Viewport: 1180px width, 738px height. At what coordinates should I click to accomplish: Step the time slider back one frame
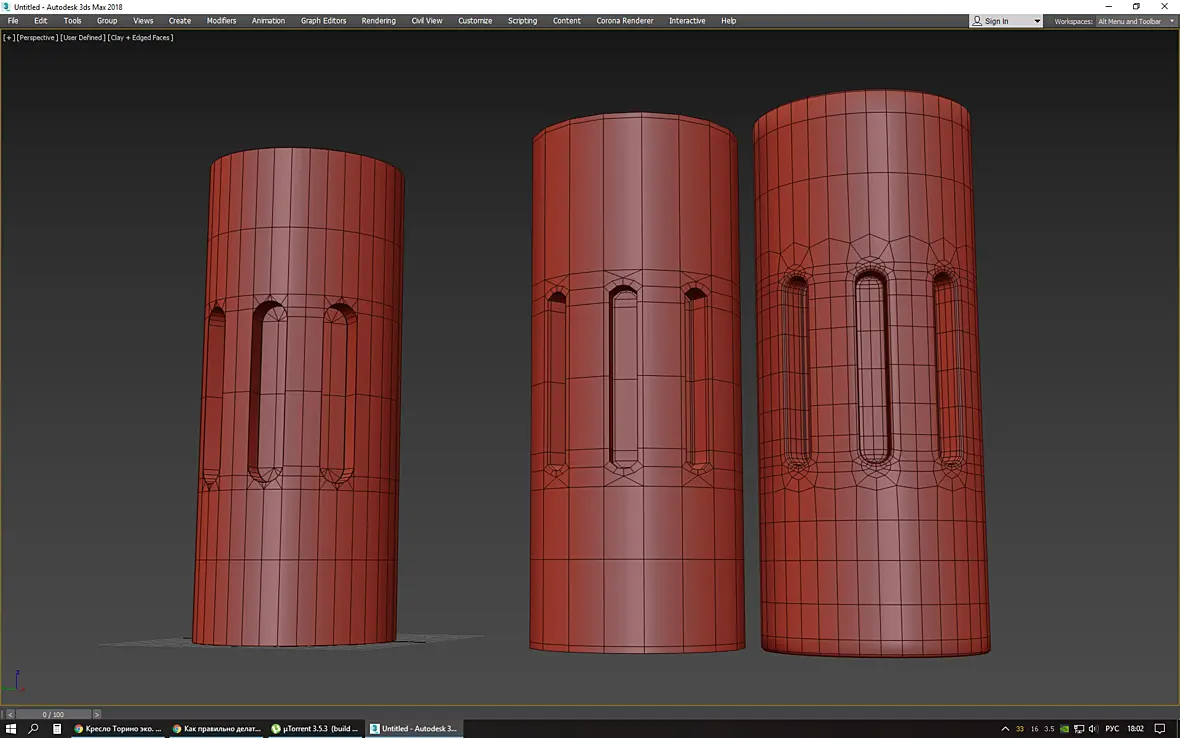[x=10, y=714]
